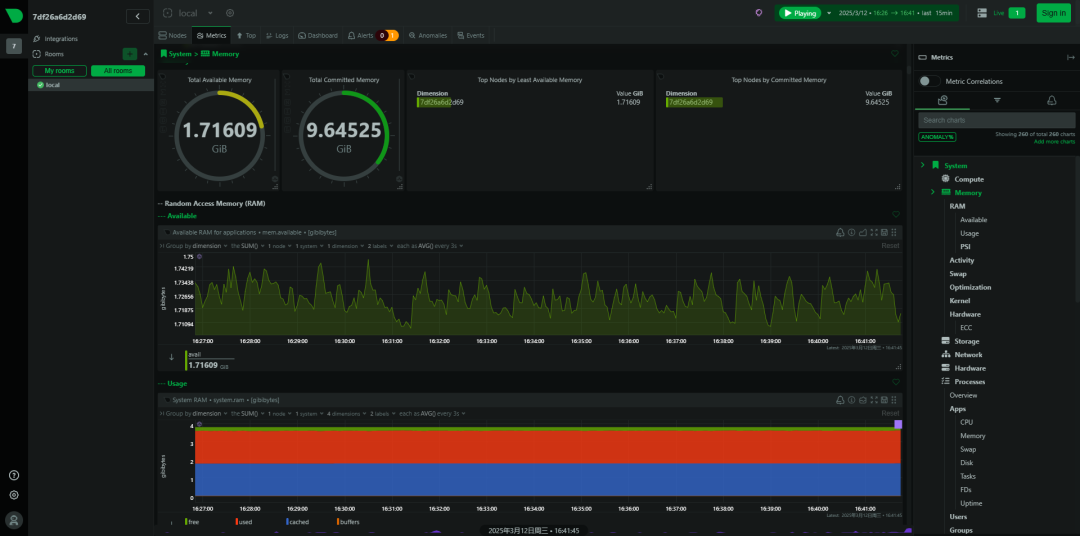Select the filter tab icon in Metrics panel
The width and height of the screenshot is (1080, 536).
(997, 101)
